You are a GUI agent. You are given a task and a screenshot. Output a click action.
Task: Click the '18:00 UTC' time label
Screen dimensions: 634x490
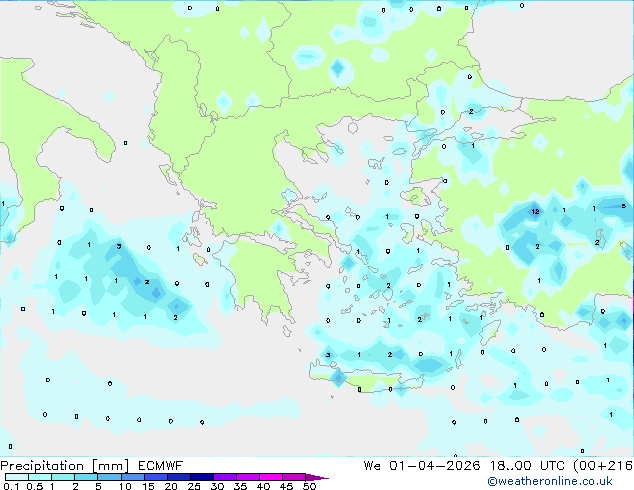coord(527,466)
